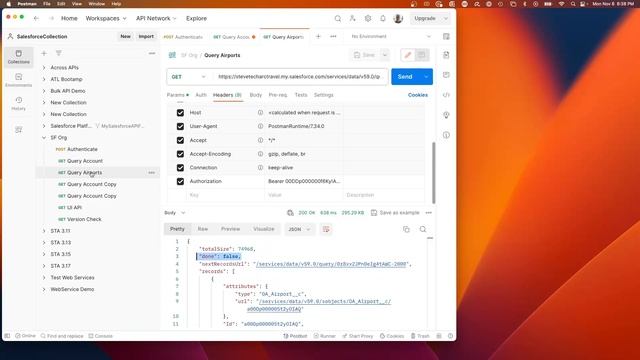Open the History sidebar panel

point(18,103)
